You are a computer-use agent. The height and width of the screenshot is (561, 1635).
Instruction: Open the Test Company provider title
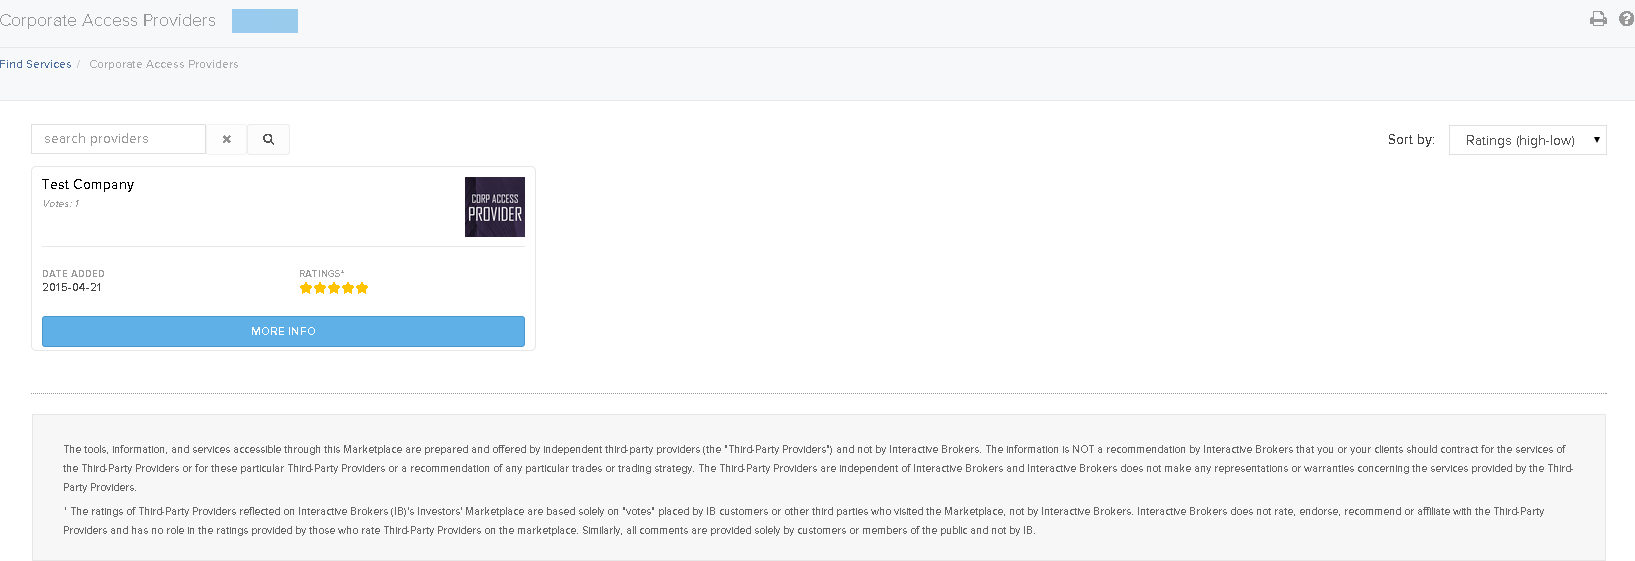click(88, 184)
